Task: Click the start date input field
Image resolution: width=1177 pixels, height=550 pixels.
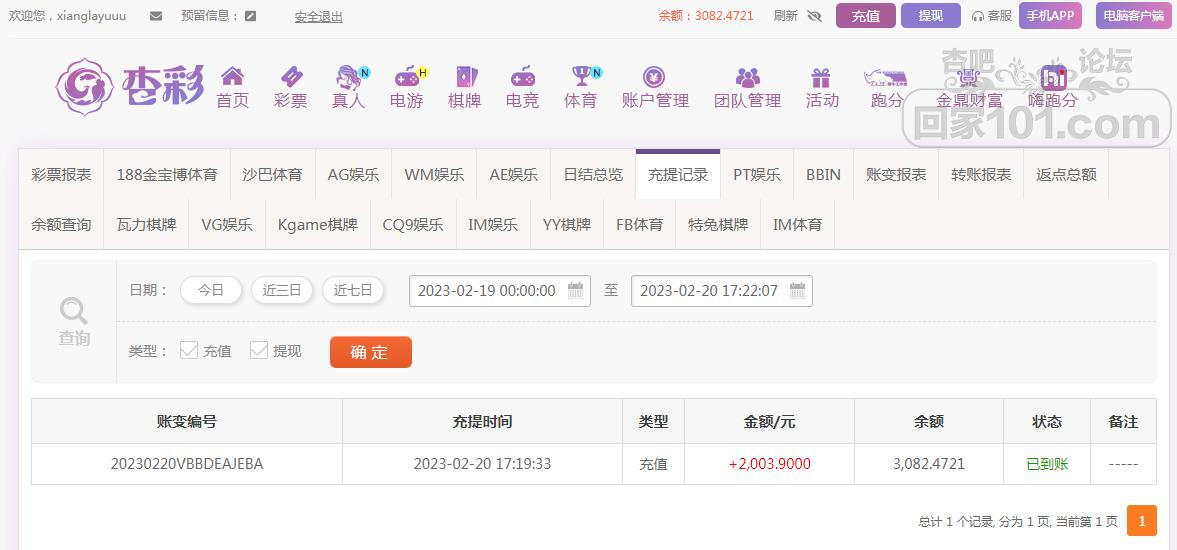Action: (x=500, y=291)
